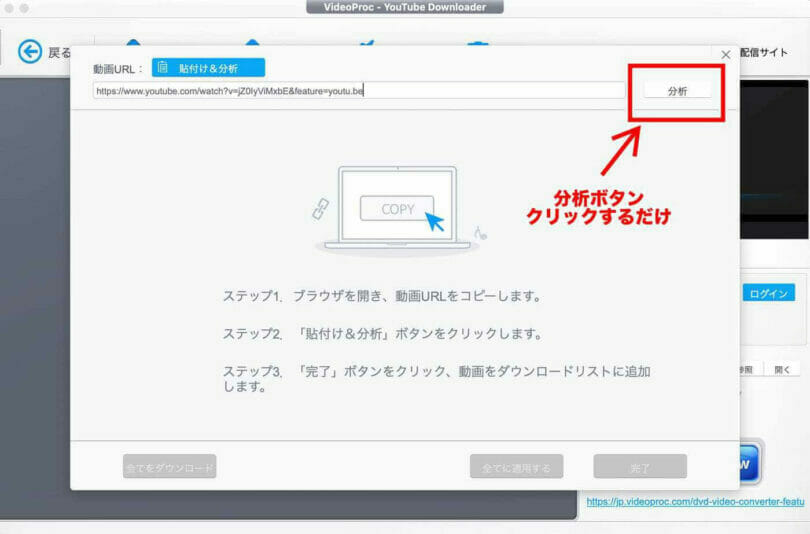
Task: Click the 戻る label beside back arrow
Action: click(x=59, y=52)
